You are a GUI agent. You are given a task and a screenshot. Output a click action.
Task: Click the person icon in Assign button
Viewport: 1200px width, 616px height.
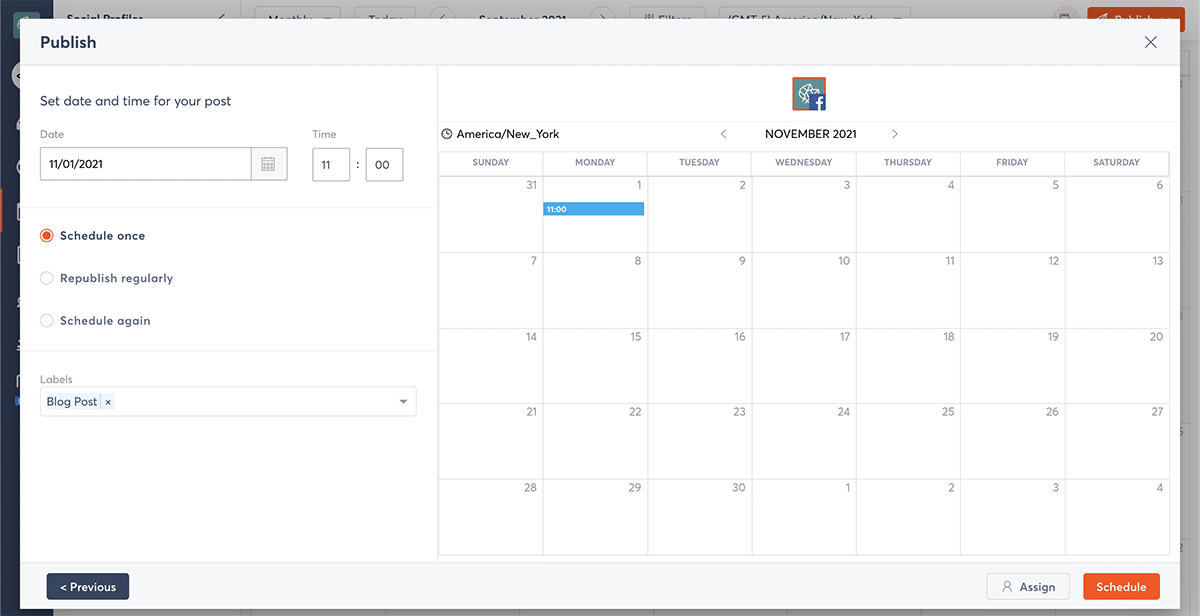[x=1007, y=587]
